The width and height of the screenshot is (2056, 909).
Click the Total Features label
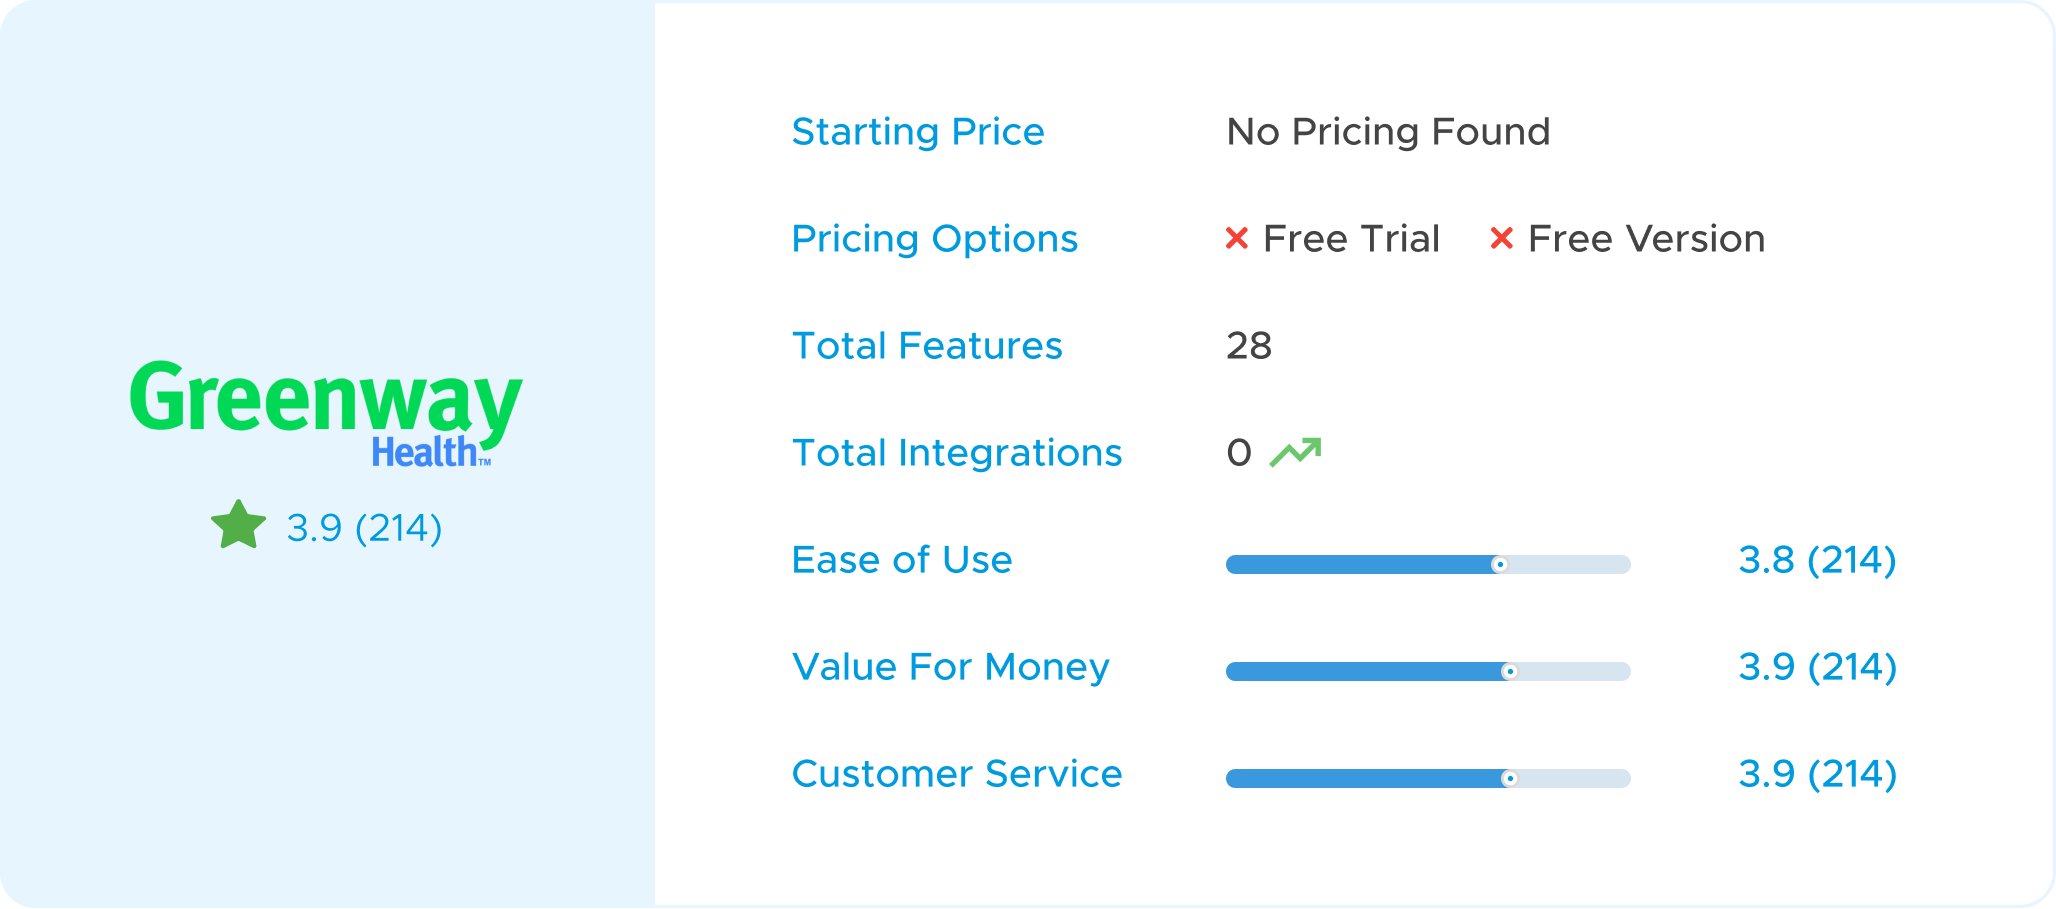tap(927, 346)
